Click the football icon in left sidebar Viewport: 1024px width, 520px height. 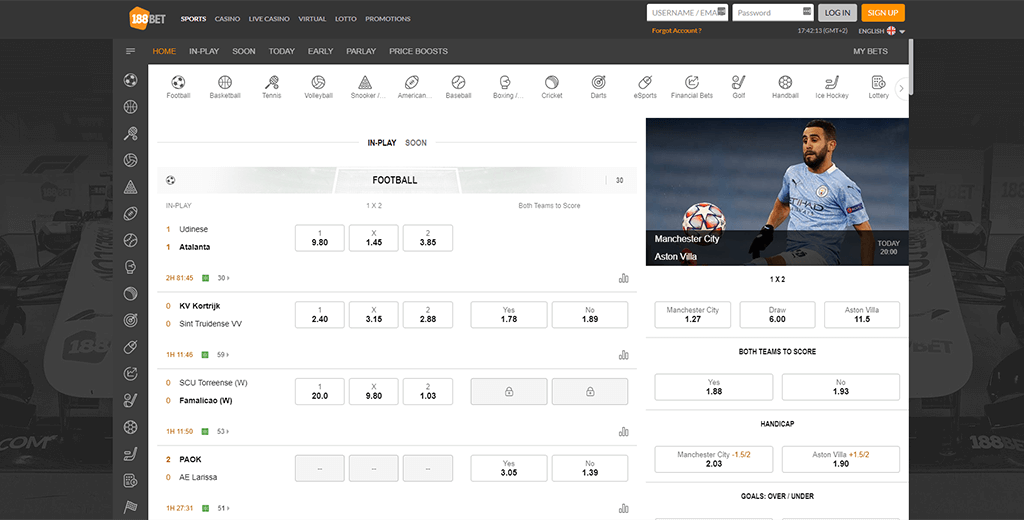(x=131, y=80)
